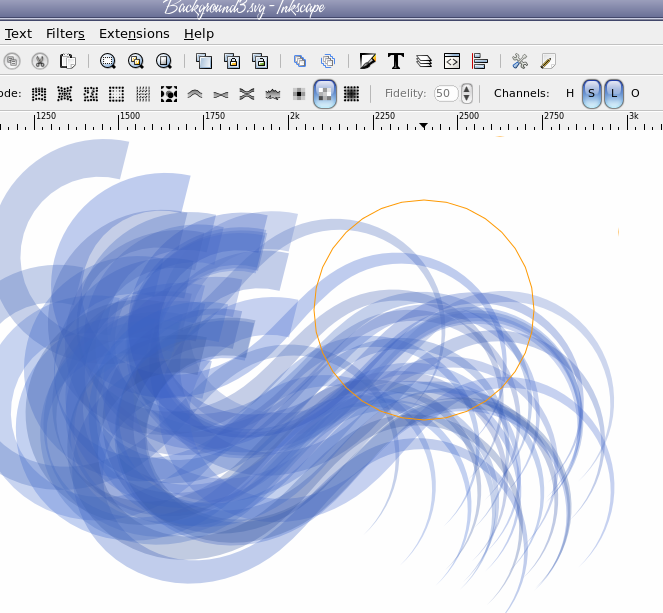The height and width of the screenshot is (613, 663).
Task: Click the Unlink clone icon
Action: (260, 61)
